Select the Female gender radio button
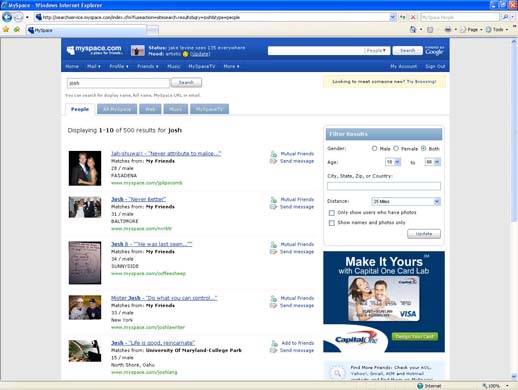This screenshot has height=390, width=518. click(x=396, y=148)
